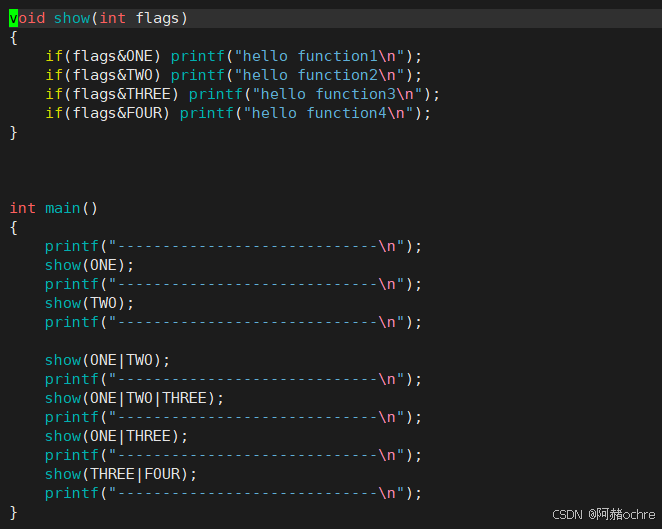Viewport: 662px width, 529px height.
Task: Click the closing brace of show function
Action: tap(14, 132)
